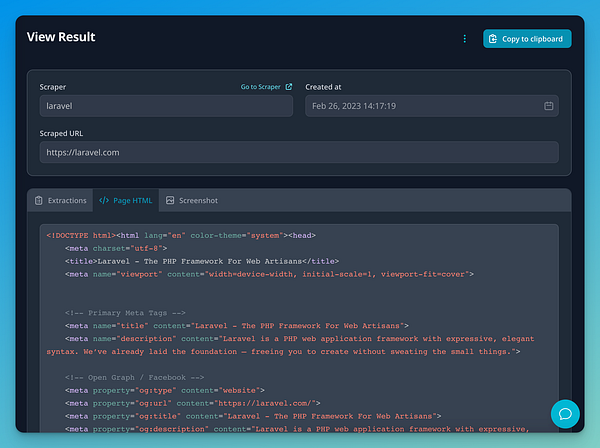
Task: Click the Scraper field containing laravel
Action: pos(166,105)
